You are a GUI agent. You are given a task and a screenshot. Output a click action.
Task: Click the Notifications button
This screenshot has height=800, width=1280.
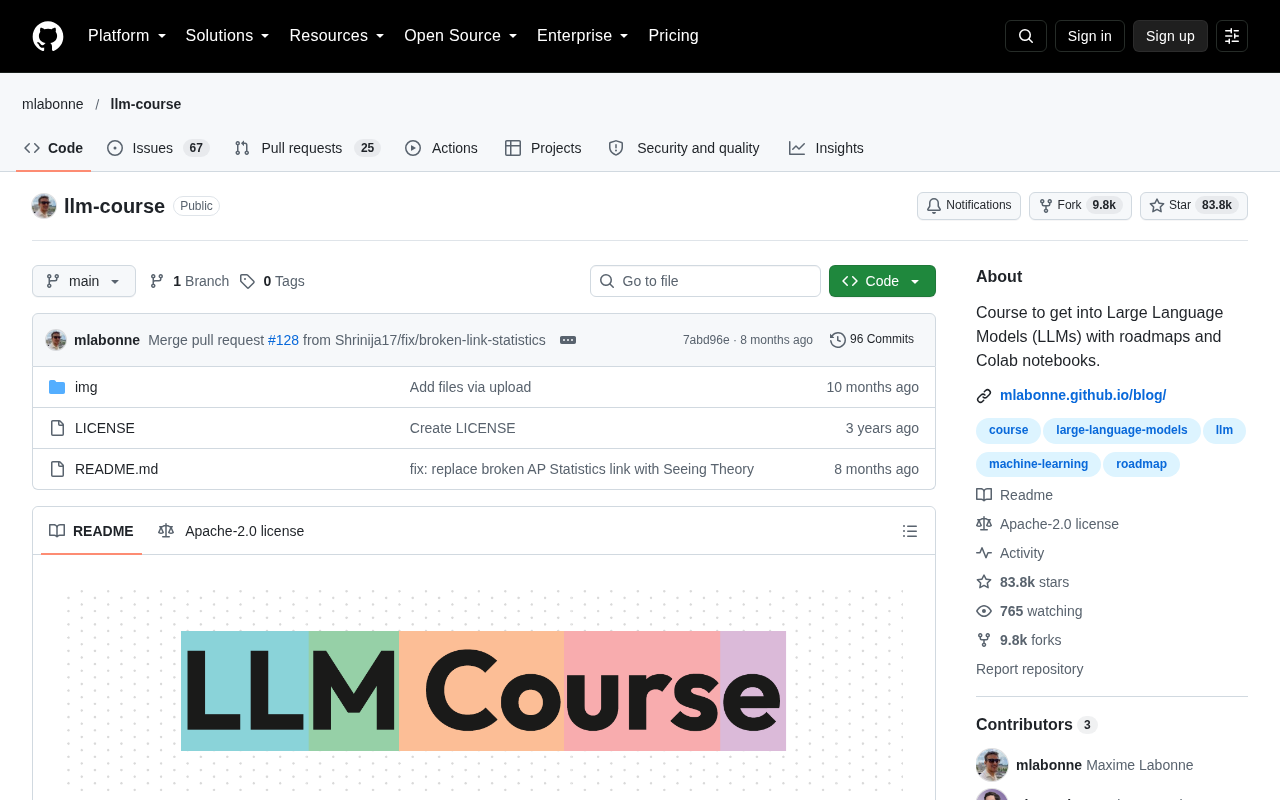(x=969, y=206)
